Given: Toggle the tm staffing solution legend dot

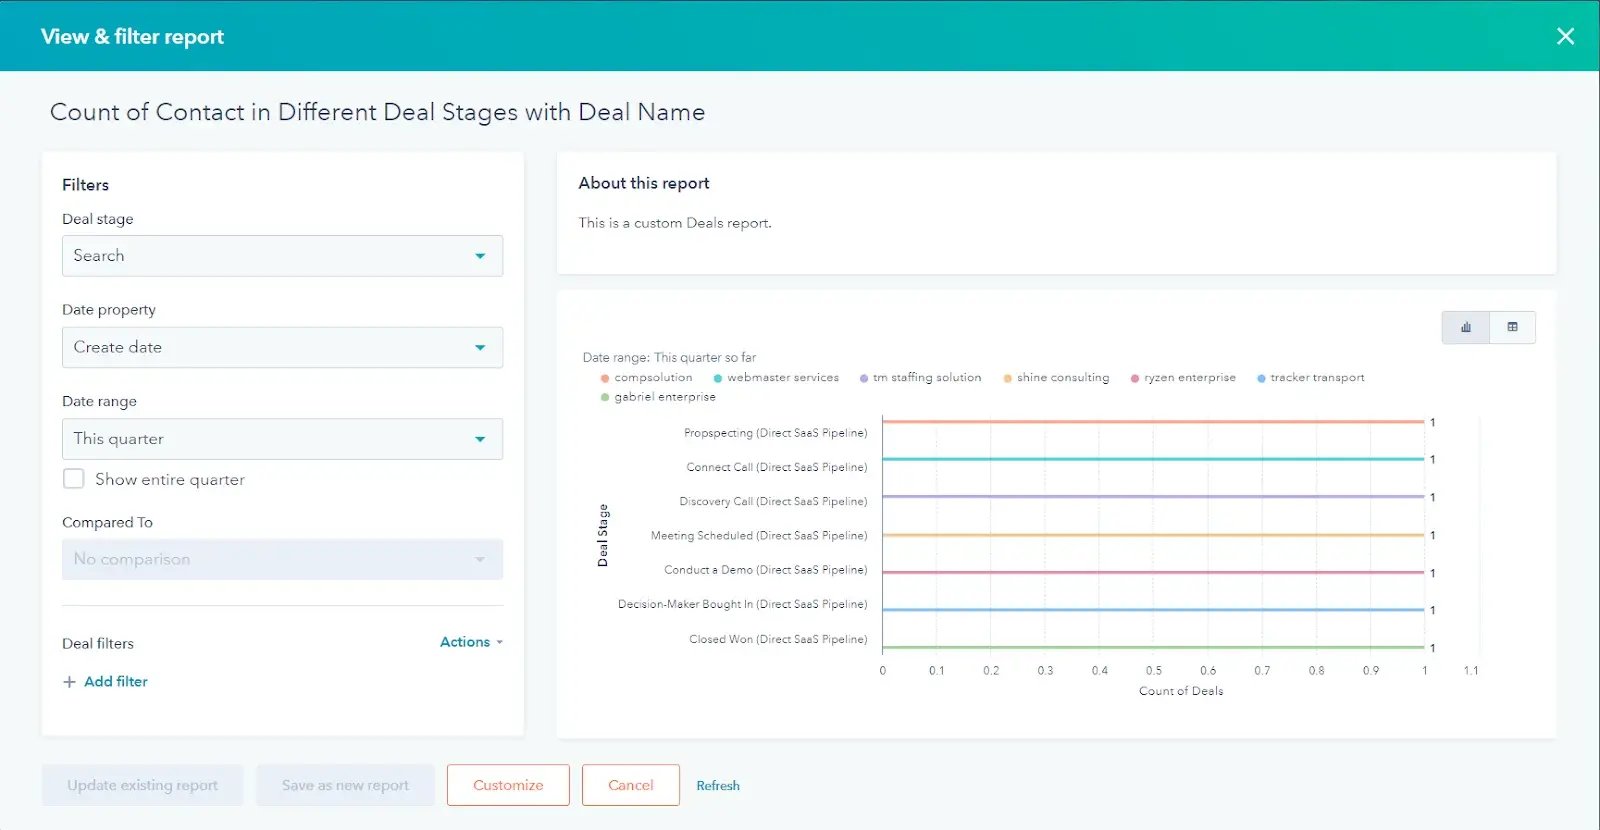Looking at the screenshot, I should [x=864, y=378].
